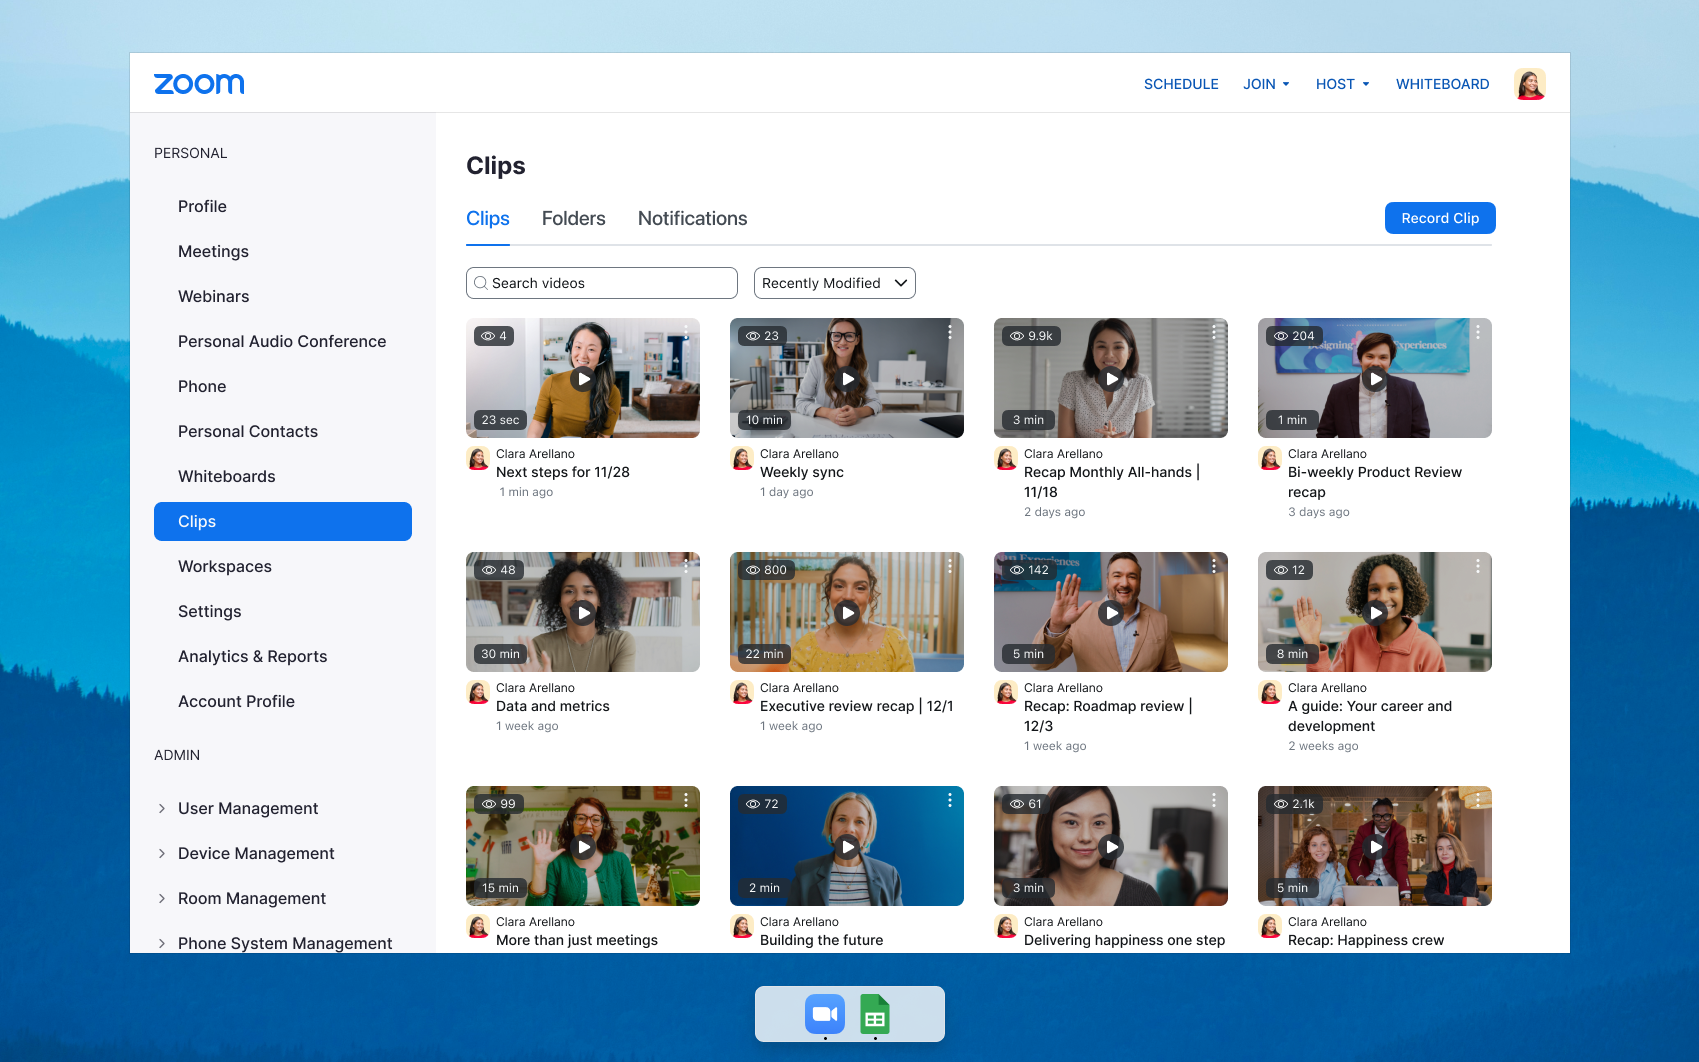Viewport: 1699px width, 1062px height.
Task: Play the Weekly sync clip
Action: pyautogui.click(x=847, y=379)
